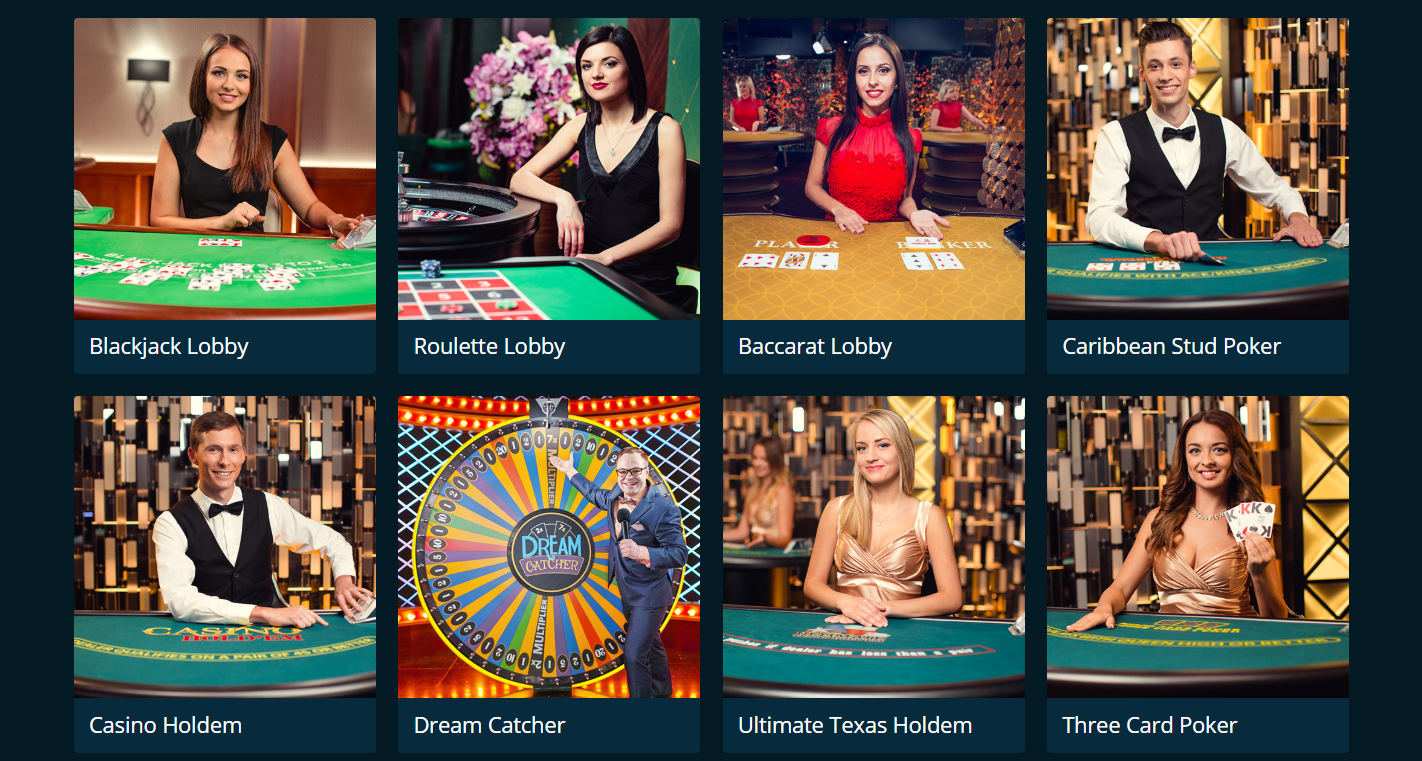Launch the Dream Catcher wheel image

[549, 547]
